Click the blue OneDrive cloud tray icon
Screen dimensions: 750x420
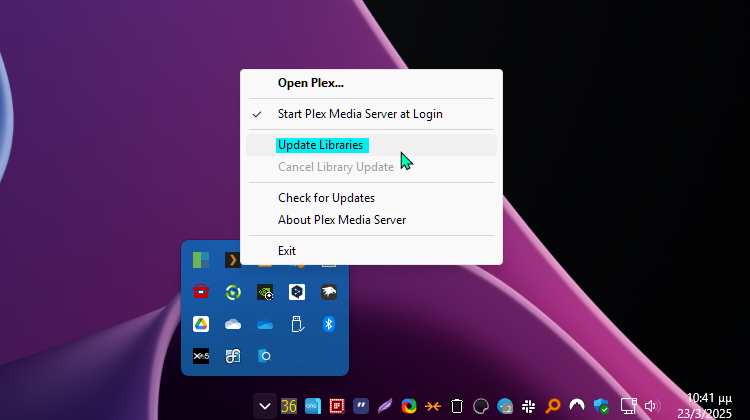(265, 324)
